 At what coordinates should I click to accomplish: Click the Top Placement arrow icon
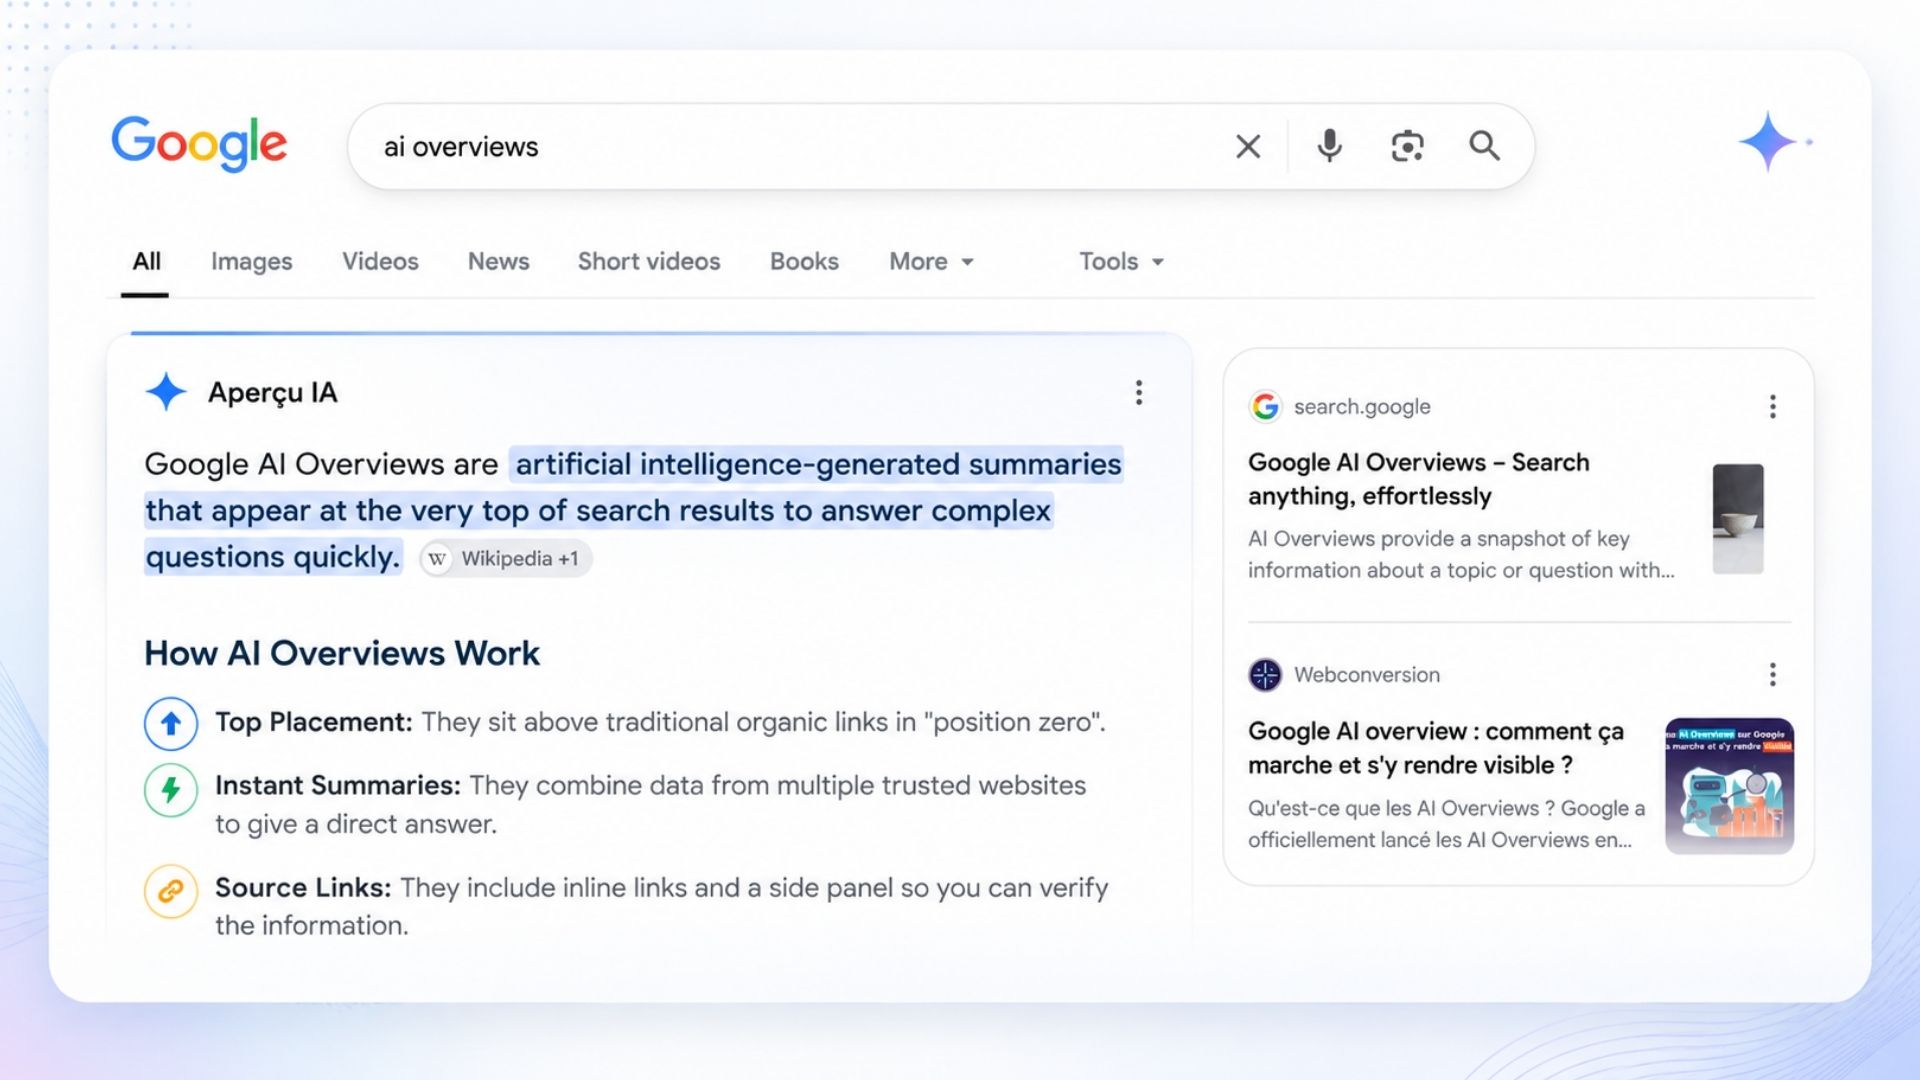coord(171,723)
